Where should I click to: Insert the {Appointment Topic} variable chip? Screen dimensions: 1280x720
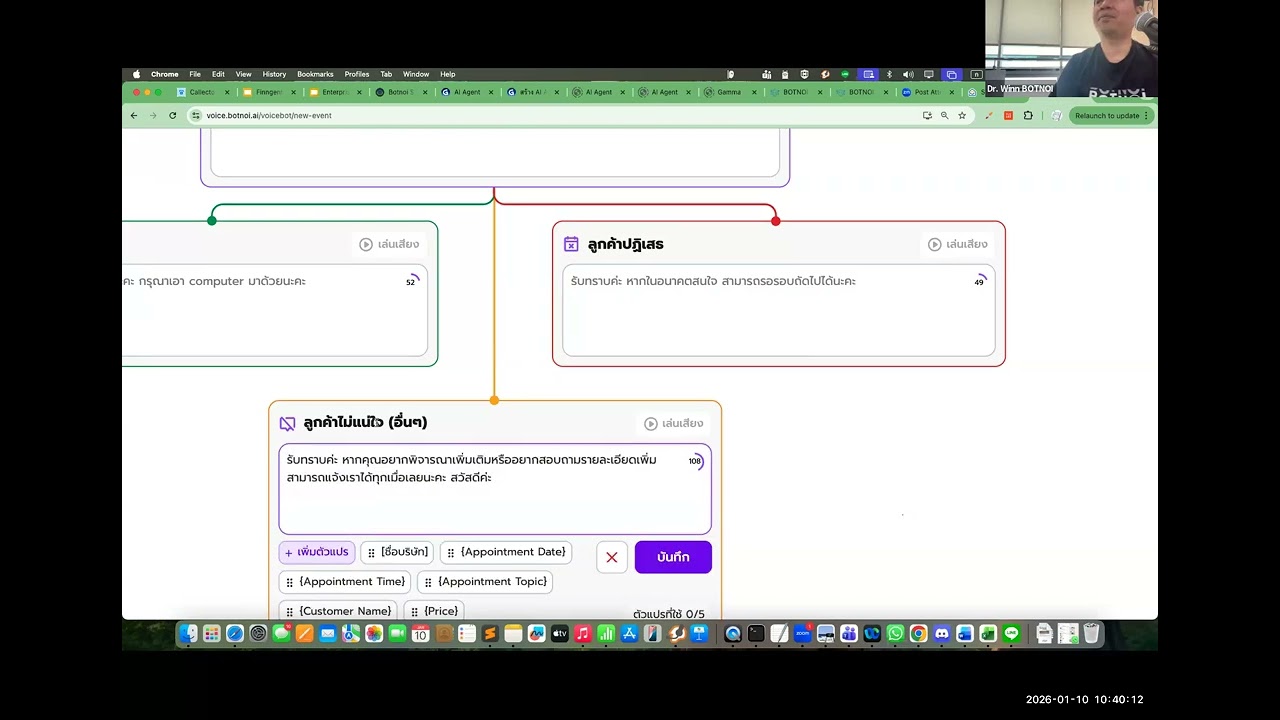(x=485, y=581)
